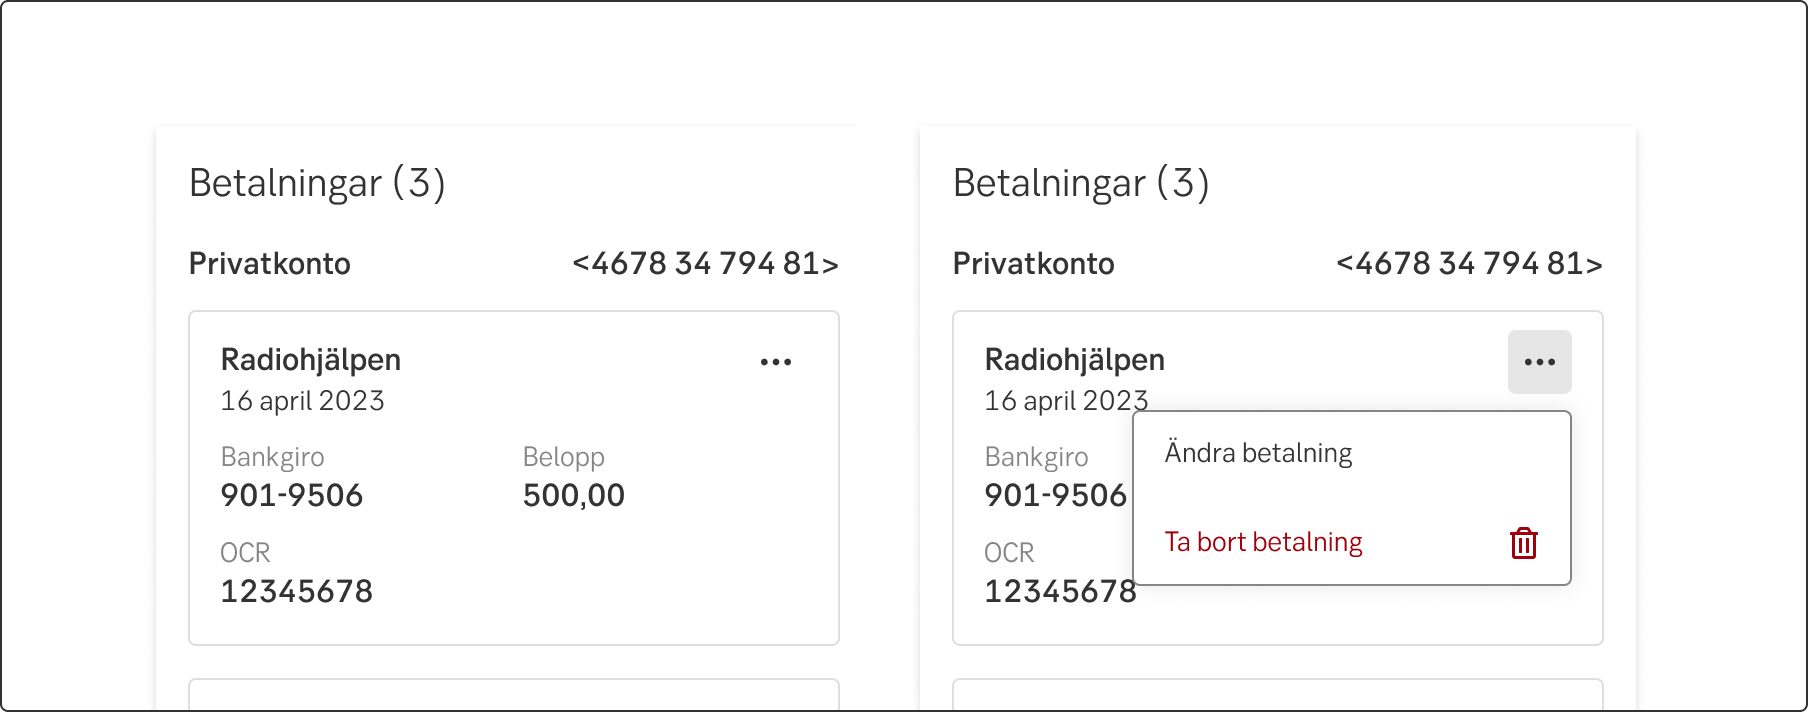This screenshot has width=1808, height=712.
Task: Select the Privatkonto label in the right panel
Action: coord(1033,264)
